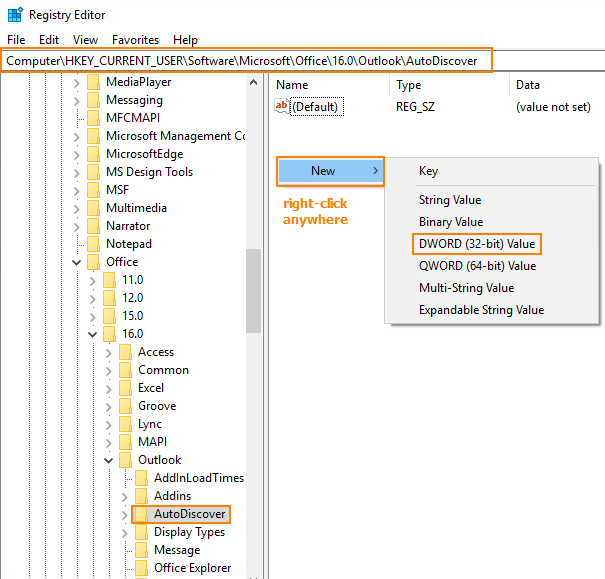Click the REG_SZ type cell
605x579 pixels.
coord(415,106)
